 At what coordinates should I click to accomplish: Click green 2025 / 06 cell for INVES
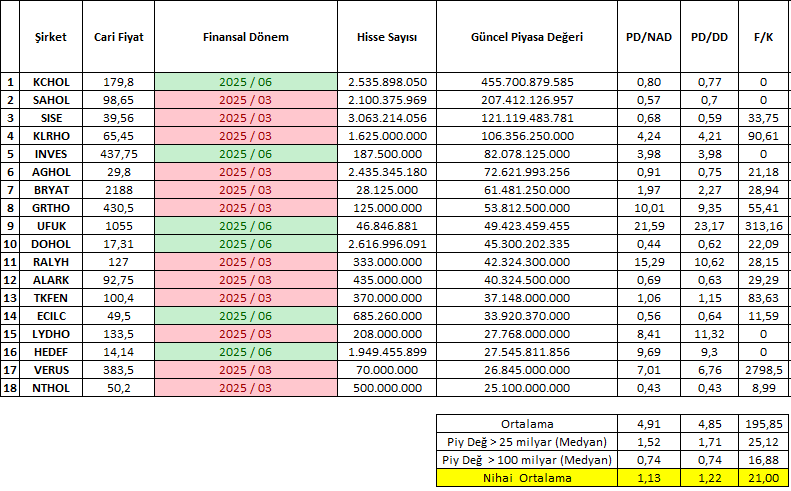(x=246, y=153)
